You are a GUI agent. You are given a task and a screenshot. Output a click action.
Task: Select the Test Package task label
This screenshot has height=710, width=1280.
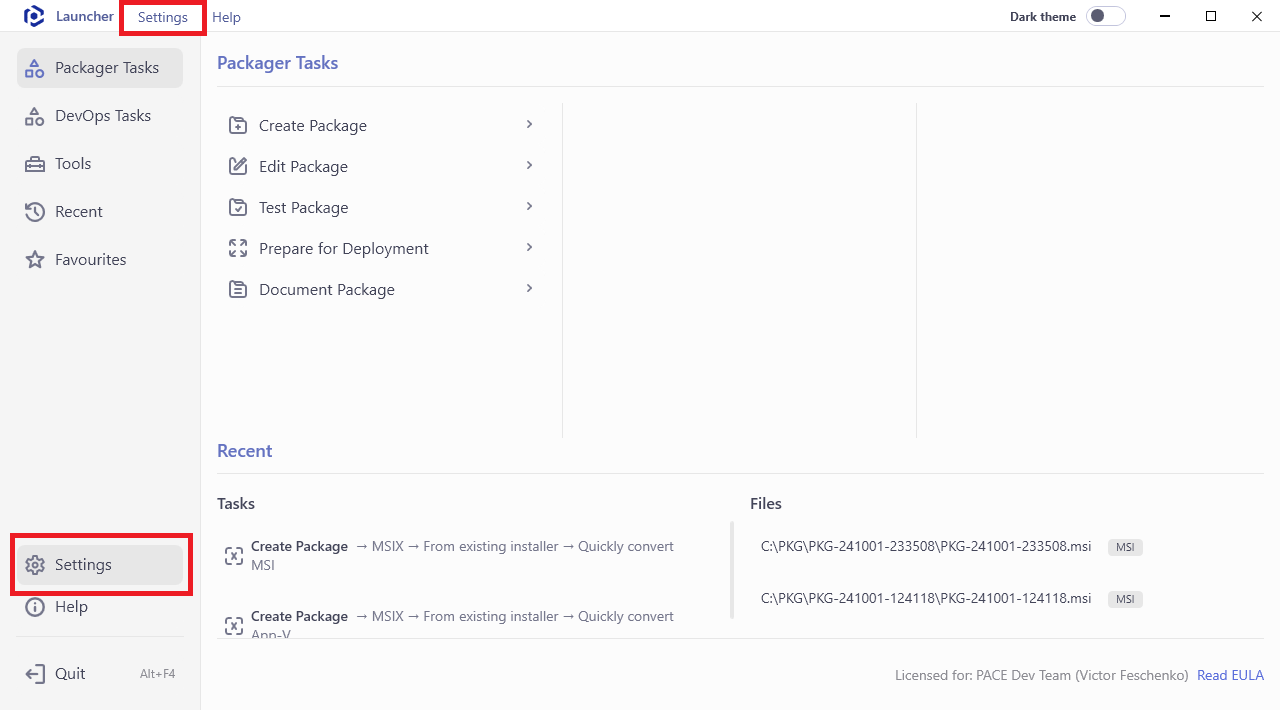(304, 208)
